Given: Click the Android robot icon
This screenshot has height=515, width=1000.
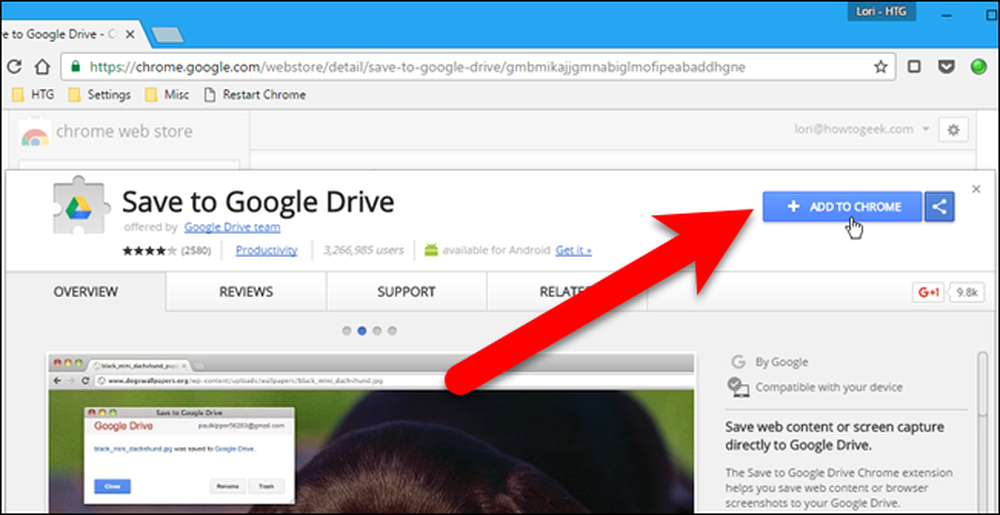Looking at the screenshot, I should (431, 250).
